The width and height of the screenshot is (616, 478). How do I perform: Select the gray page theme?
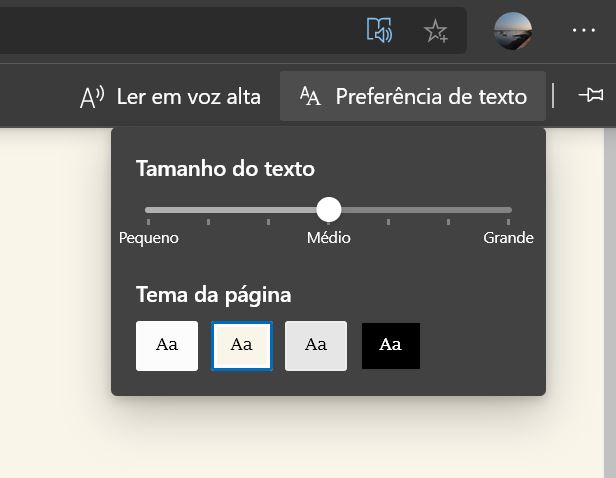[x=316, y=346]
